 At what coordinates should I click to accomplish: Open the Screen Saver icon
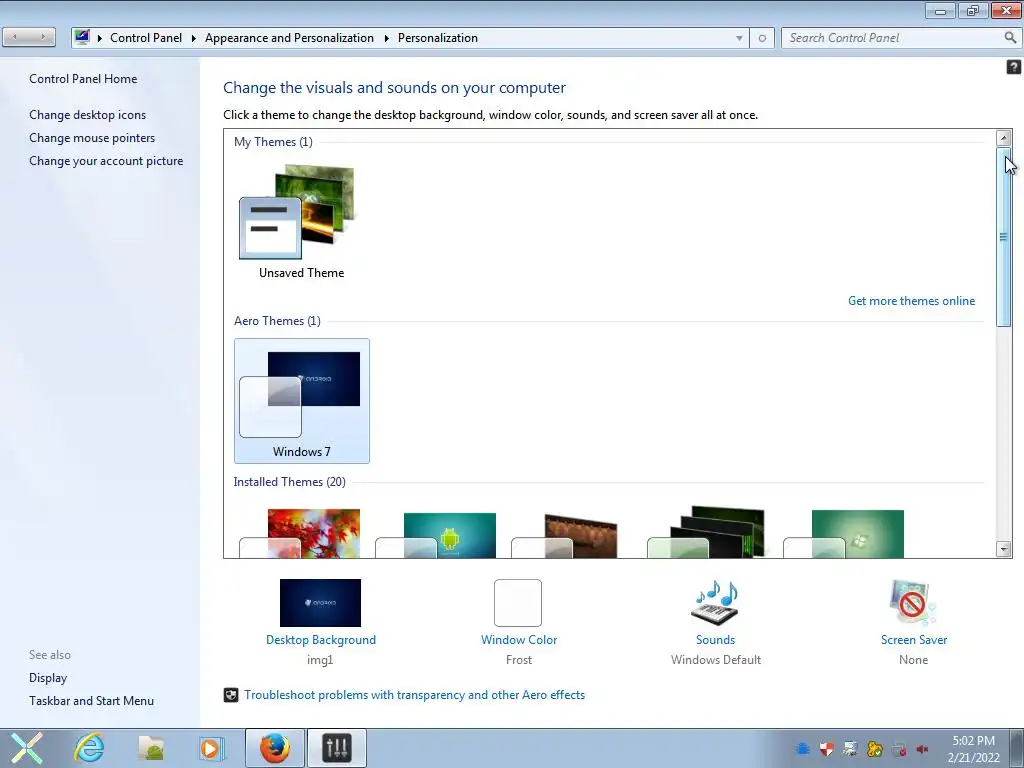(x=913, y=603)
